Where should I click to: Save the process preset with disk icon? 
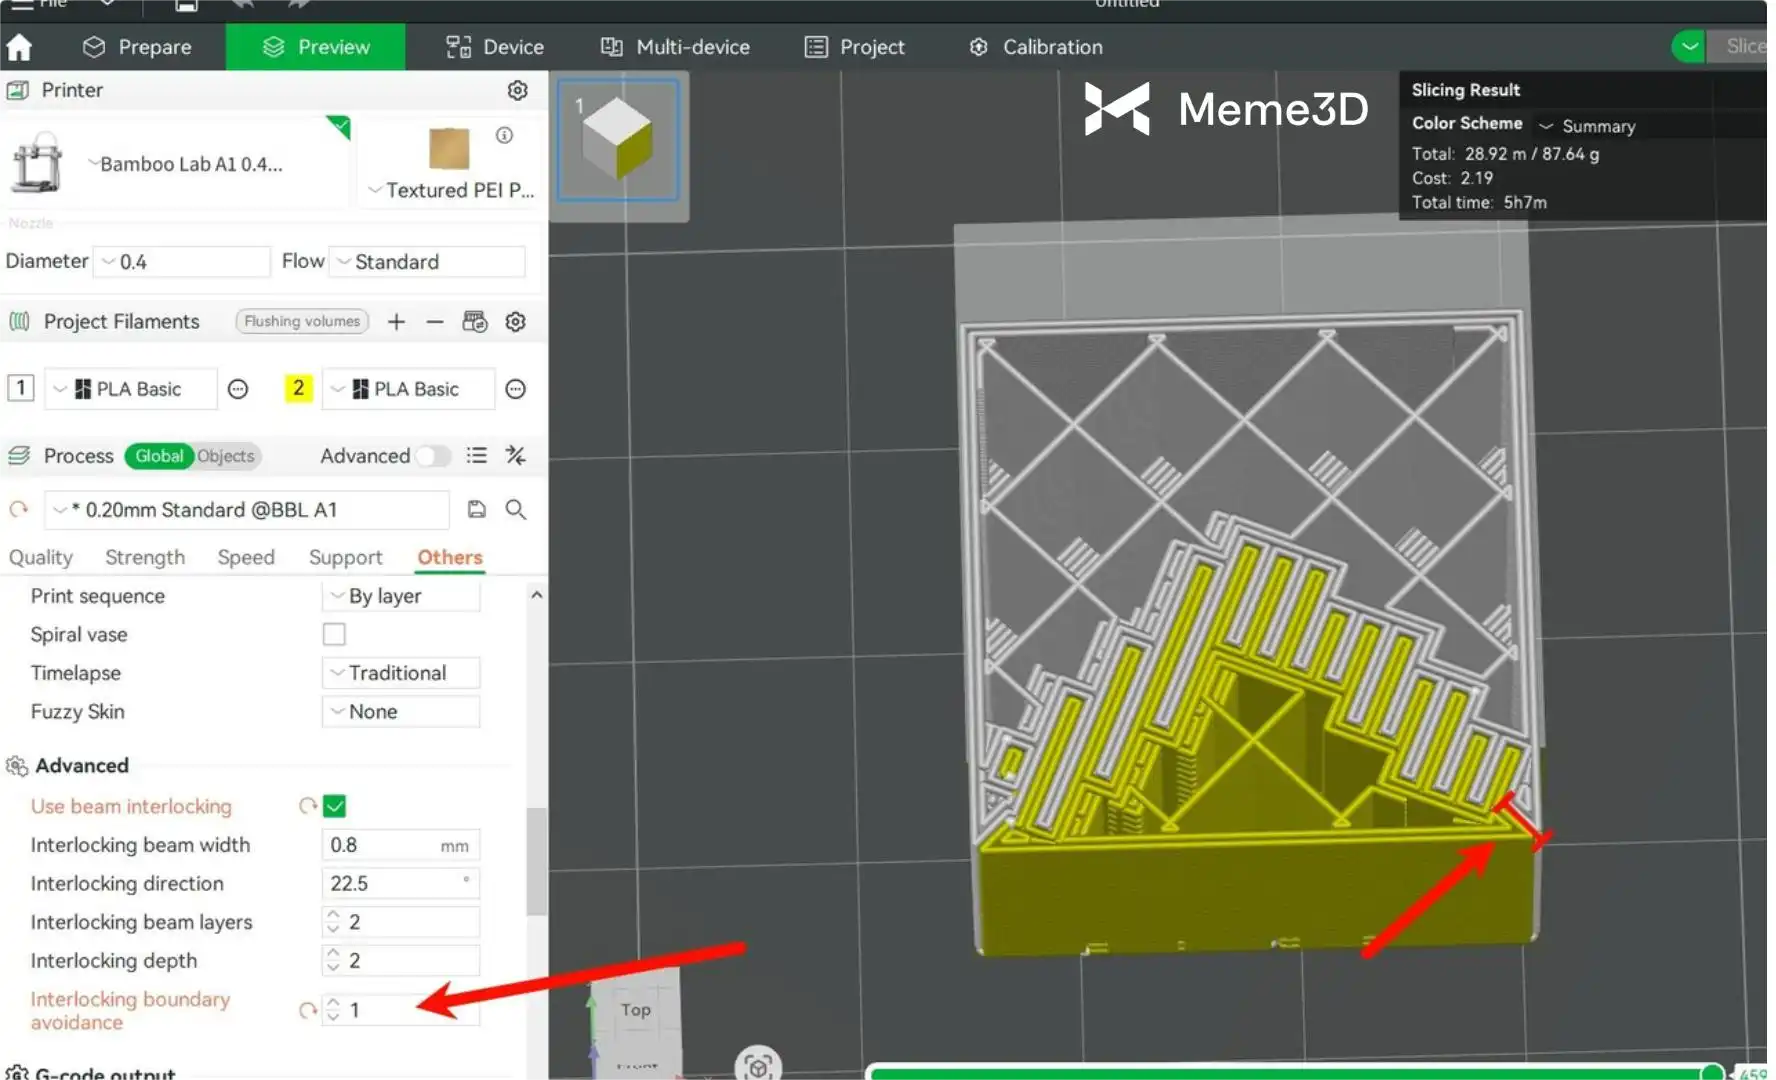pyautogui.click(x=476, y=510)
